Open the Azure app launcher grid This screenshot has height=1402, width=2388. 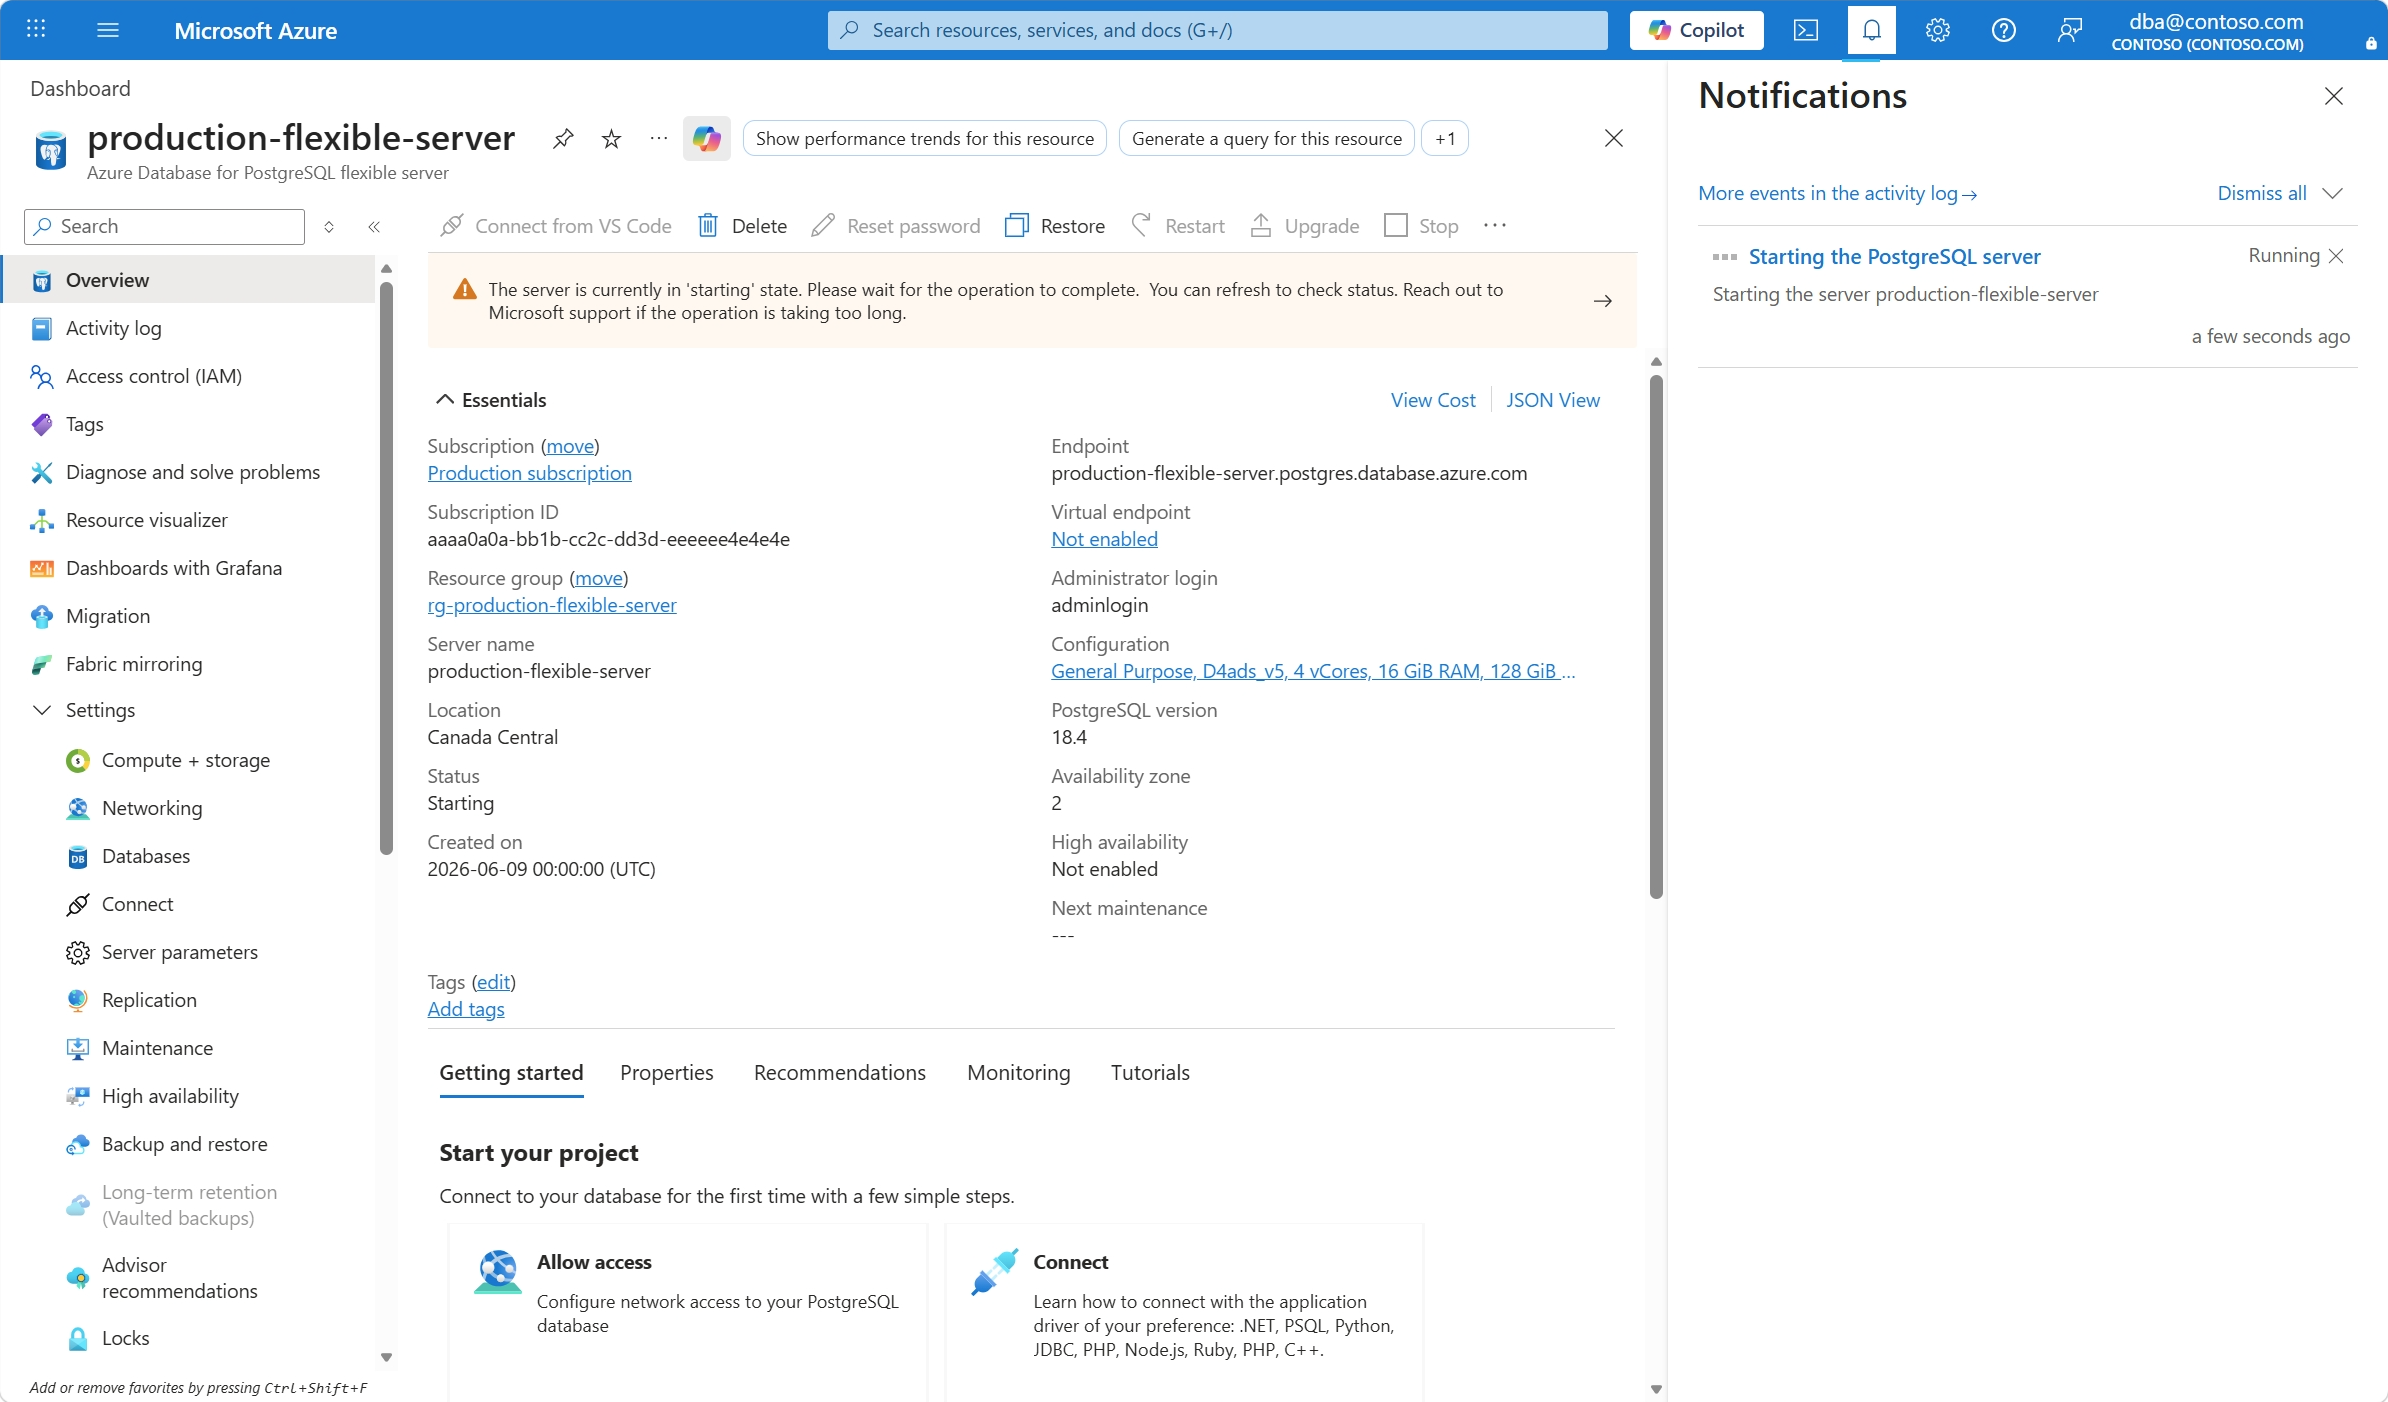pos(36,30)
